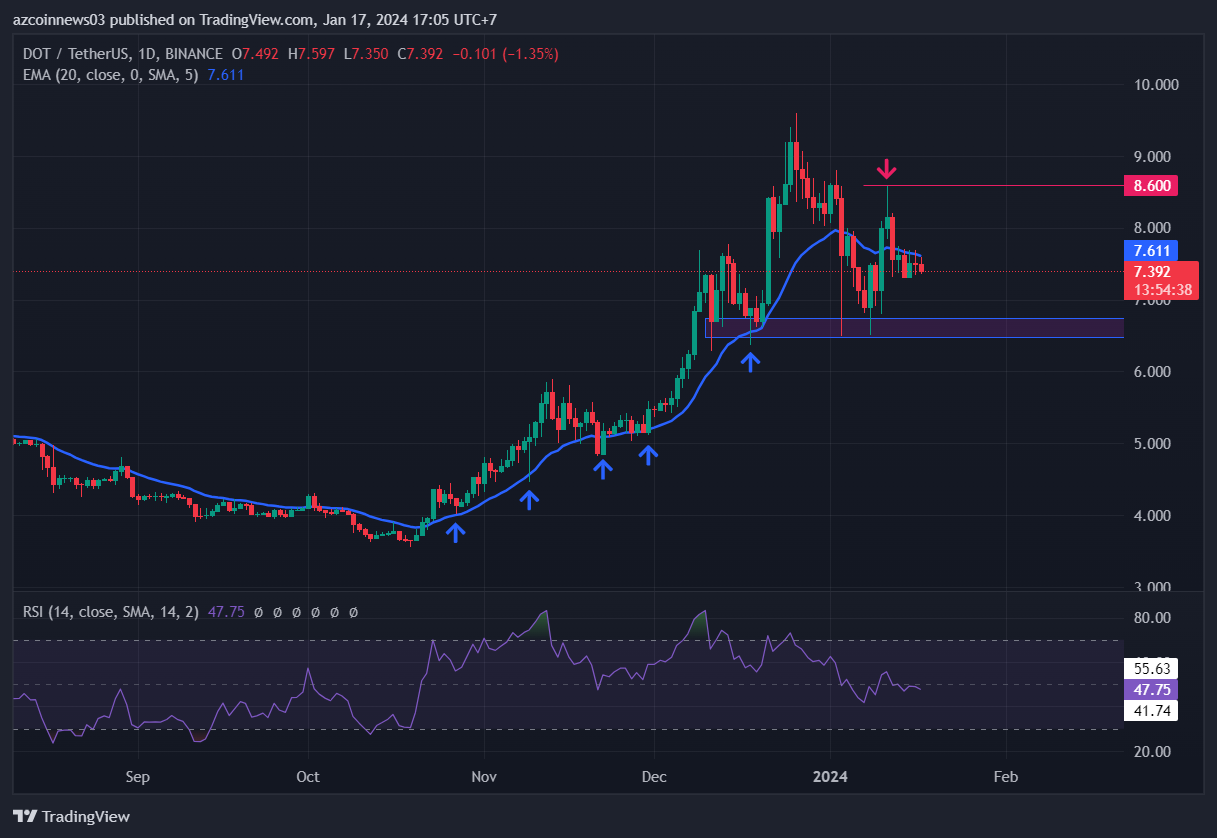Click the blue up arrow under the mid-December candles
1217x838 pixels.
[x=750, y=361]
